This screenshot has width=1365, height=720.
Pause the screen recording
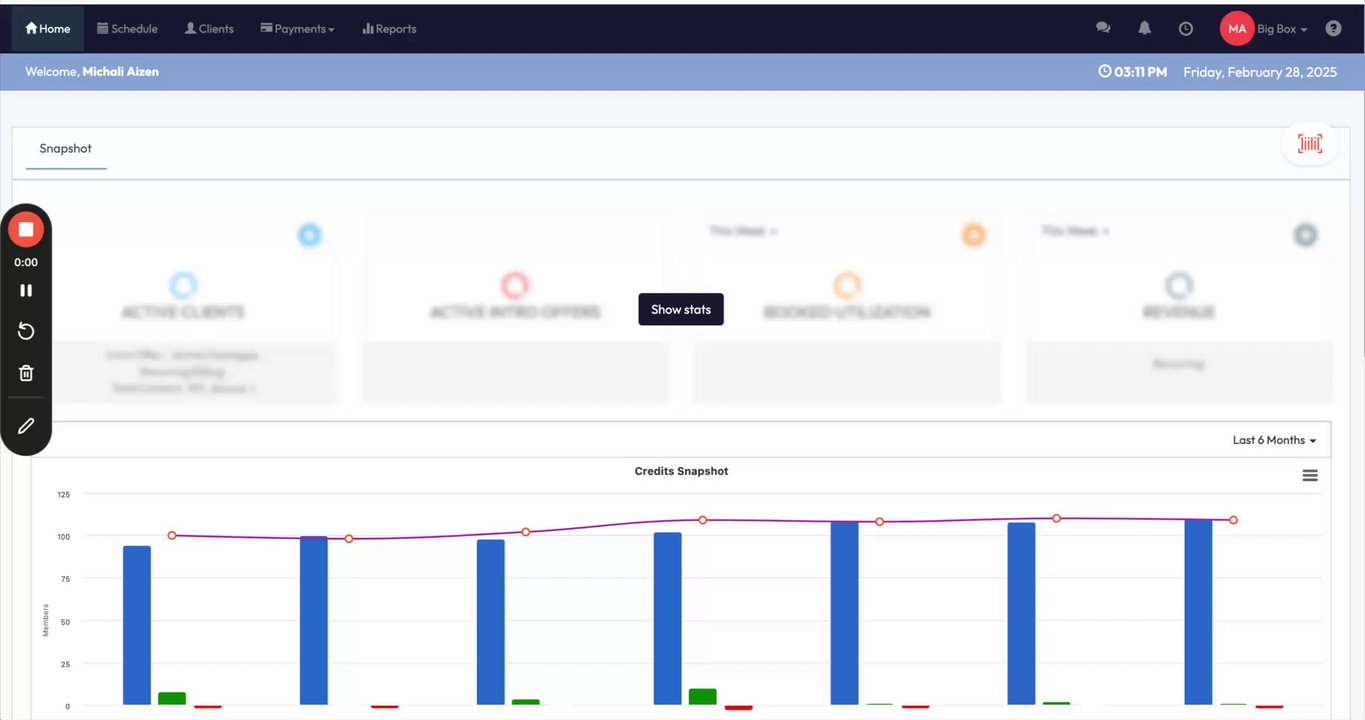coord(26,290)
